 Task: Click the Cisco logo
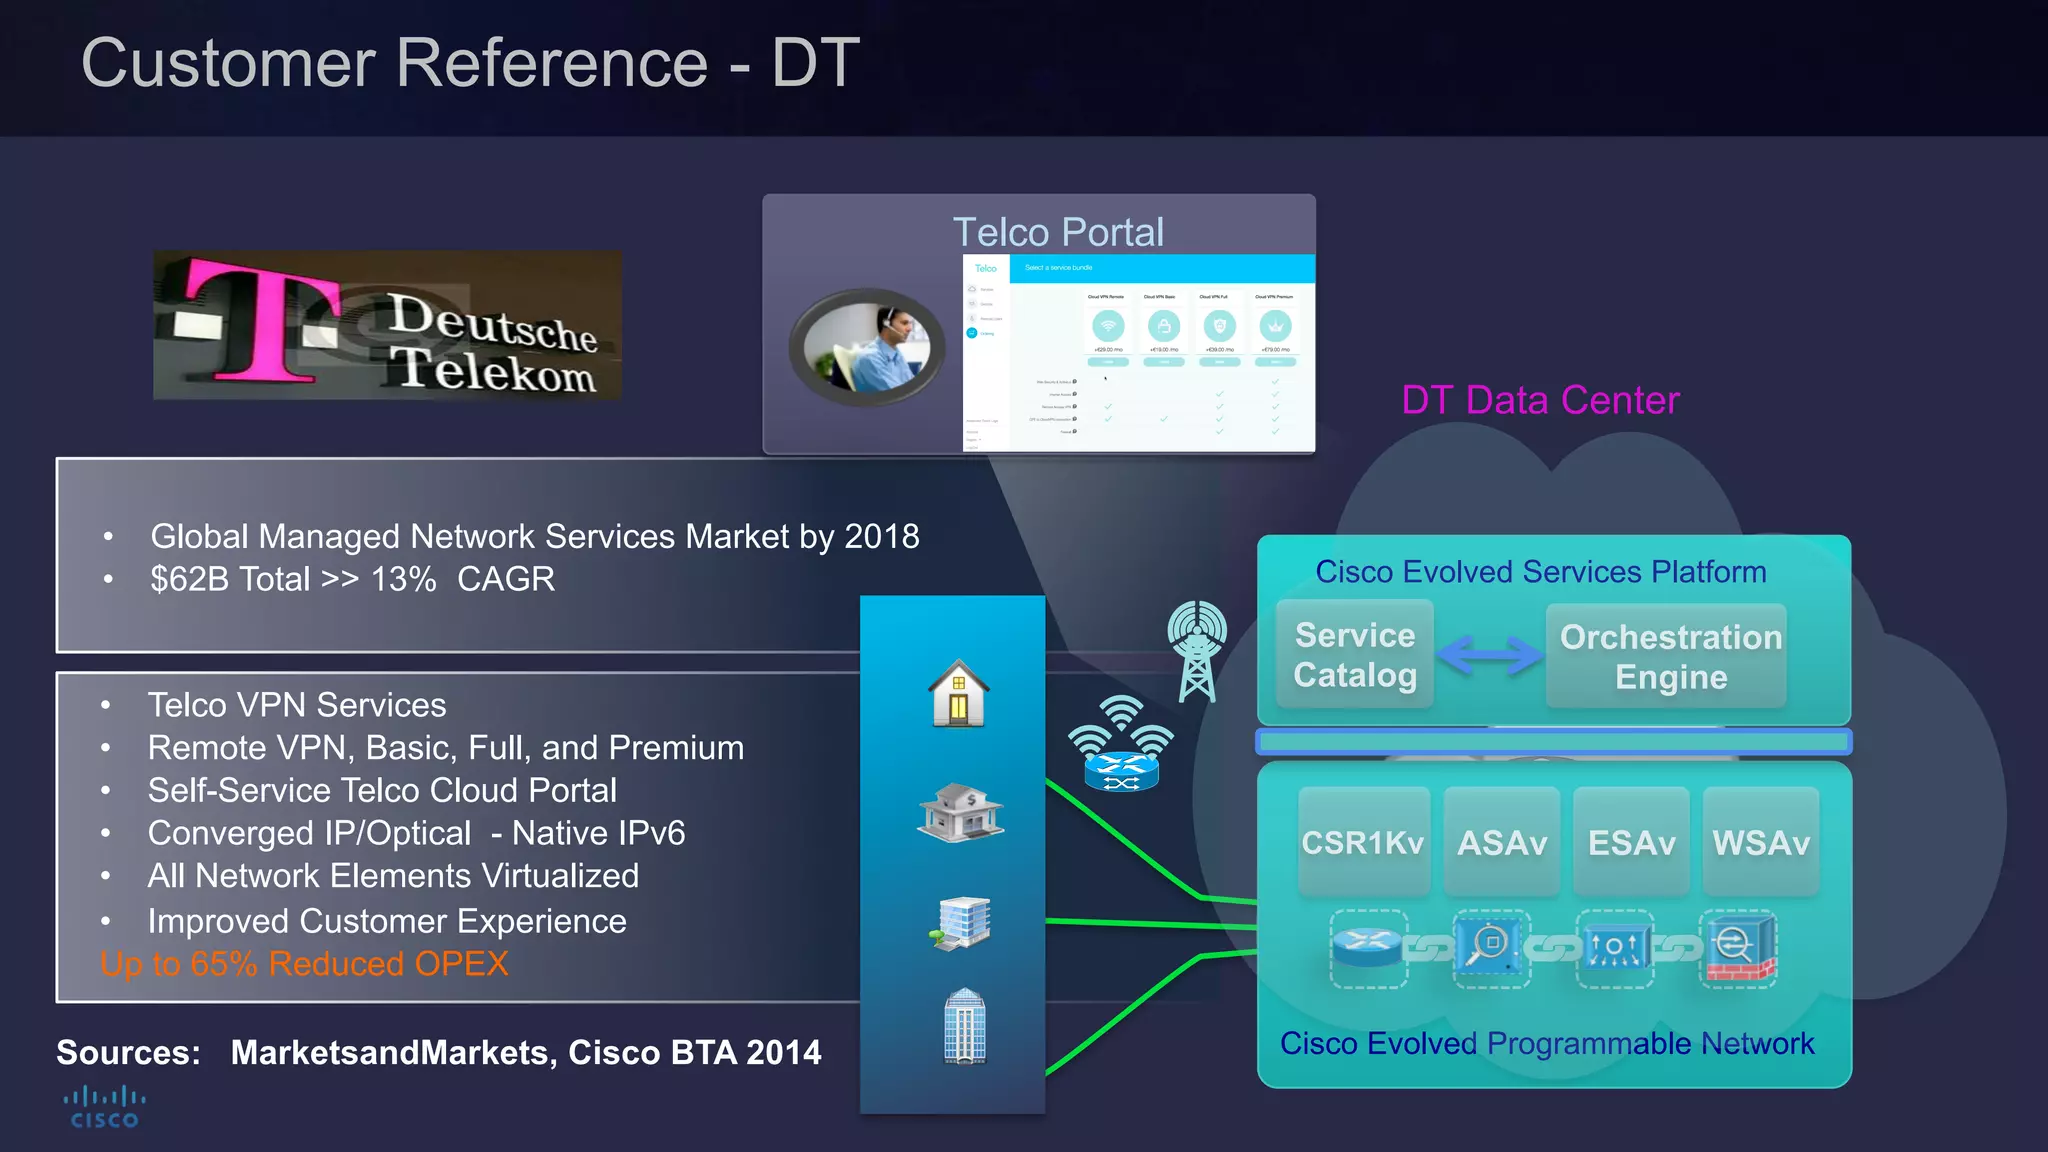[104, 1108]
